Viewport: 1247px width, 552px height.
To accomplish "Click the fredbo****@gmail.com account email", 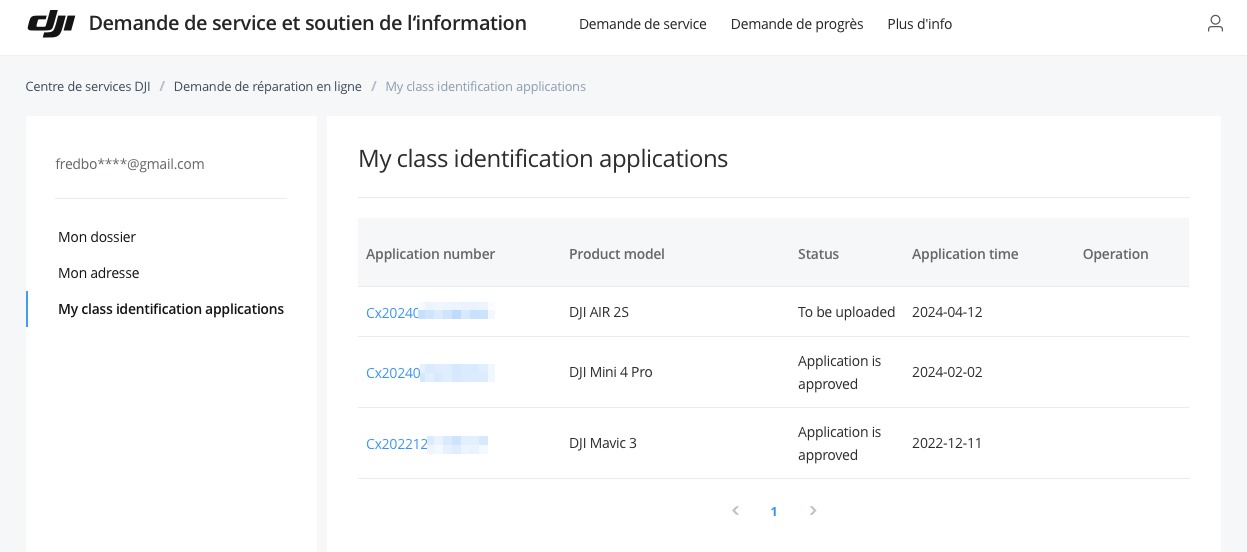I will (x=130, y=164).
